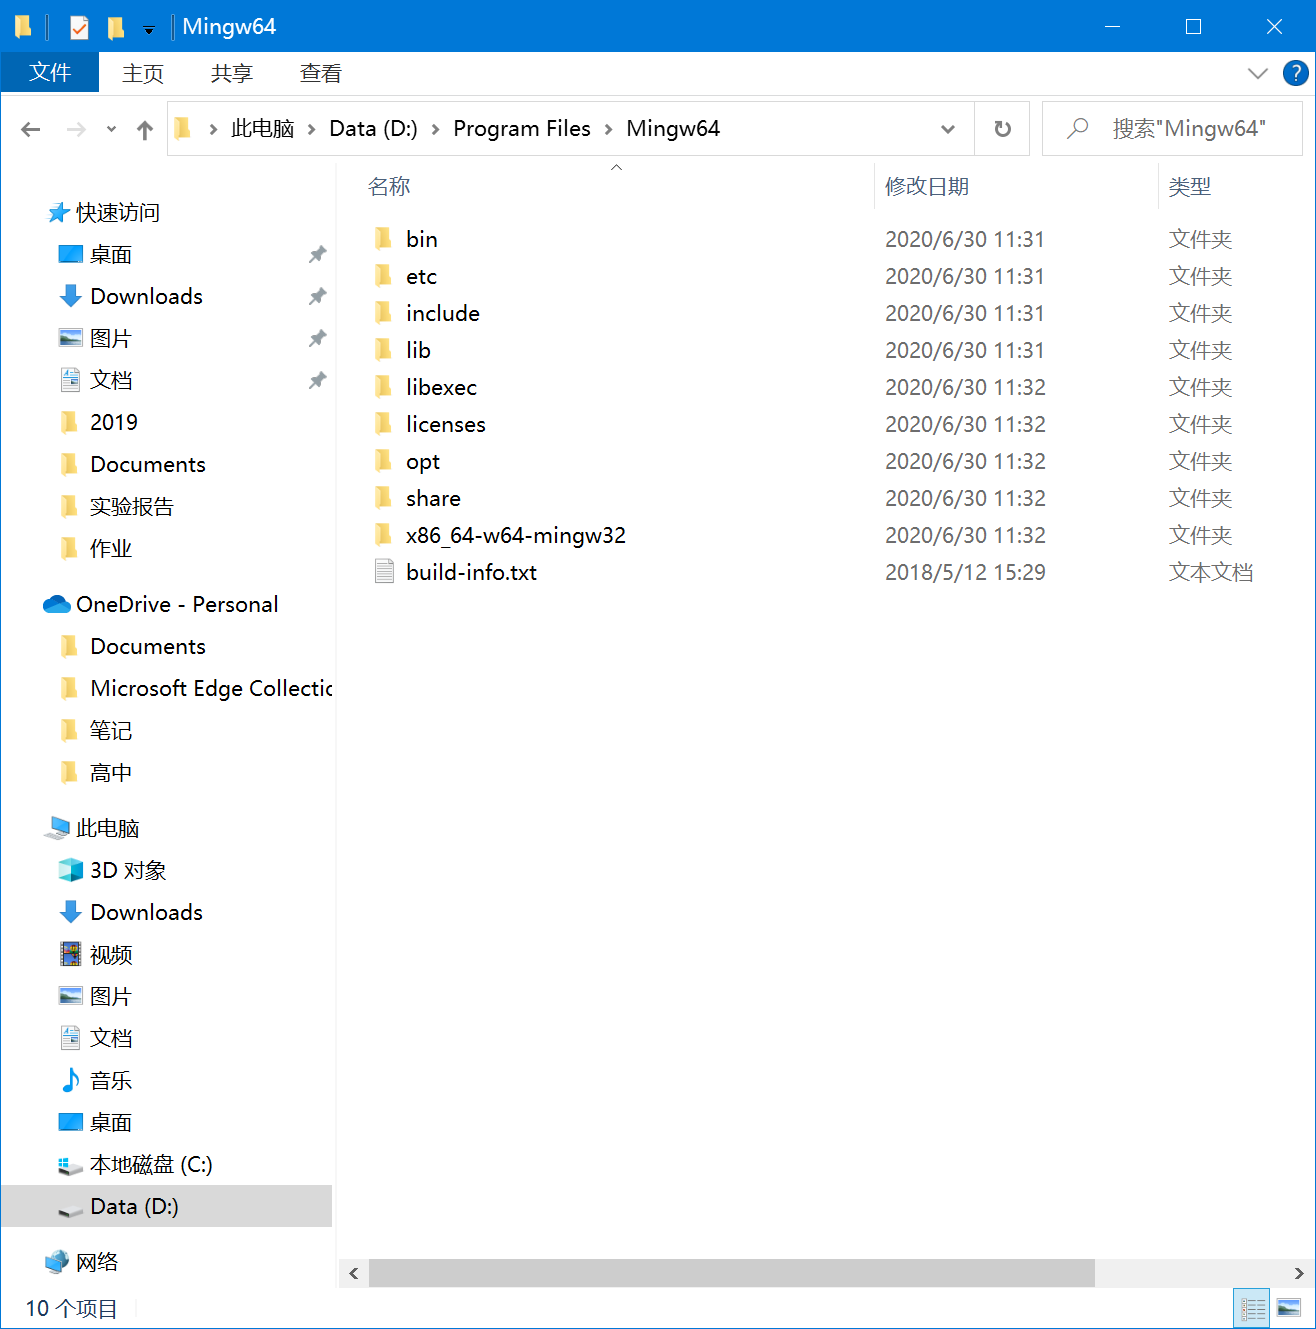Viewport: 1316px width, 1329px height.
Task: Open Help with the question mark icon
Action: (1295, 73)
